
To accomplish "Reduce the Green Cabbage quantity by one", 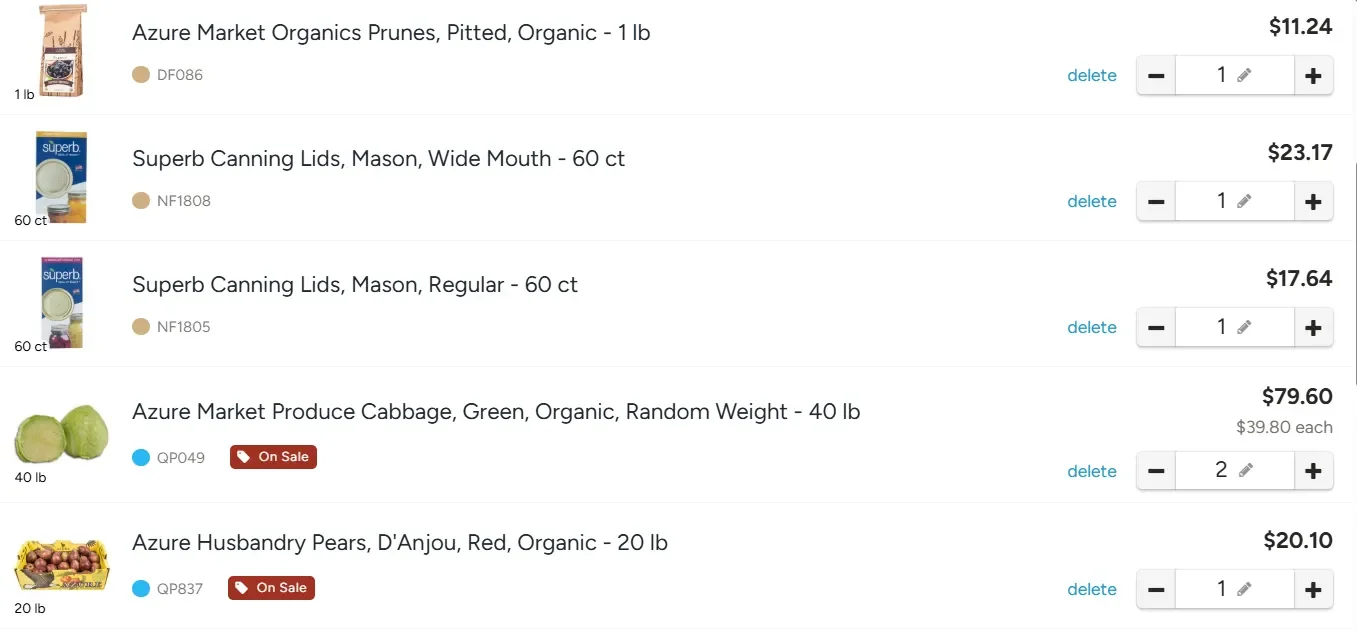I will tap(1156, 470).
